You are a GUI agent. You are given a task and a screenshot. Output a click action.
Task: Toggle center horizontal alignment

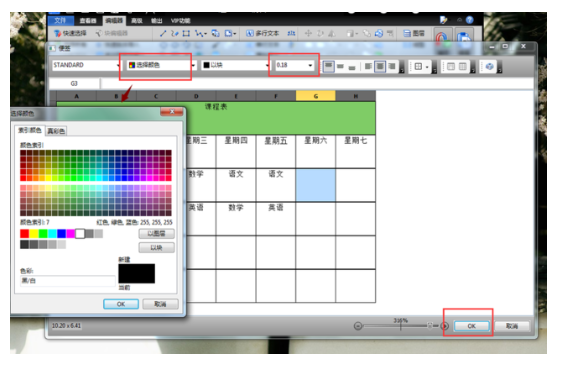click(380, 67)
